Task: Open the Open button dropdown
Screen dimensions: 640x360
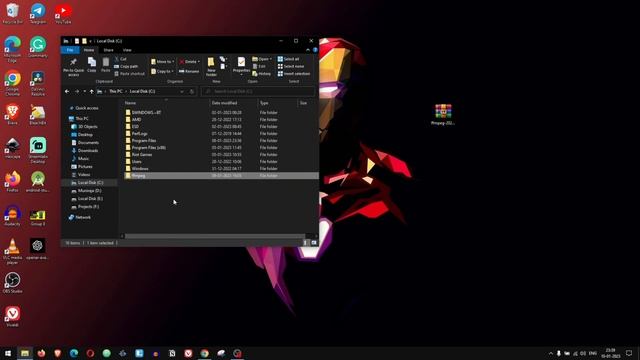Action: point(262,59)
